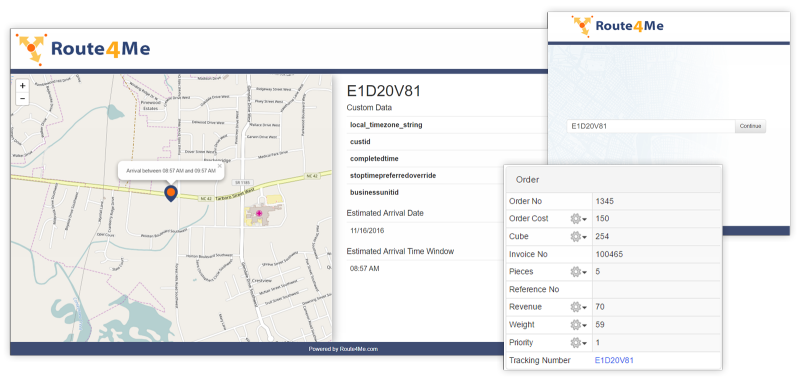Screen dimensions: 800x384
Task: Click the Order panel header
Action: click(x=612, y=180)
